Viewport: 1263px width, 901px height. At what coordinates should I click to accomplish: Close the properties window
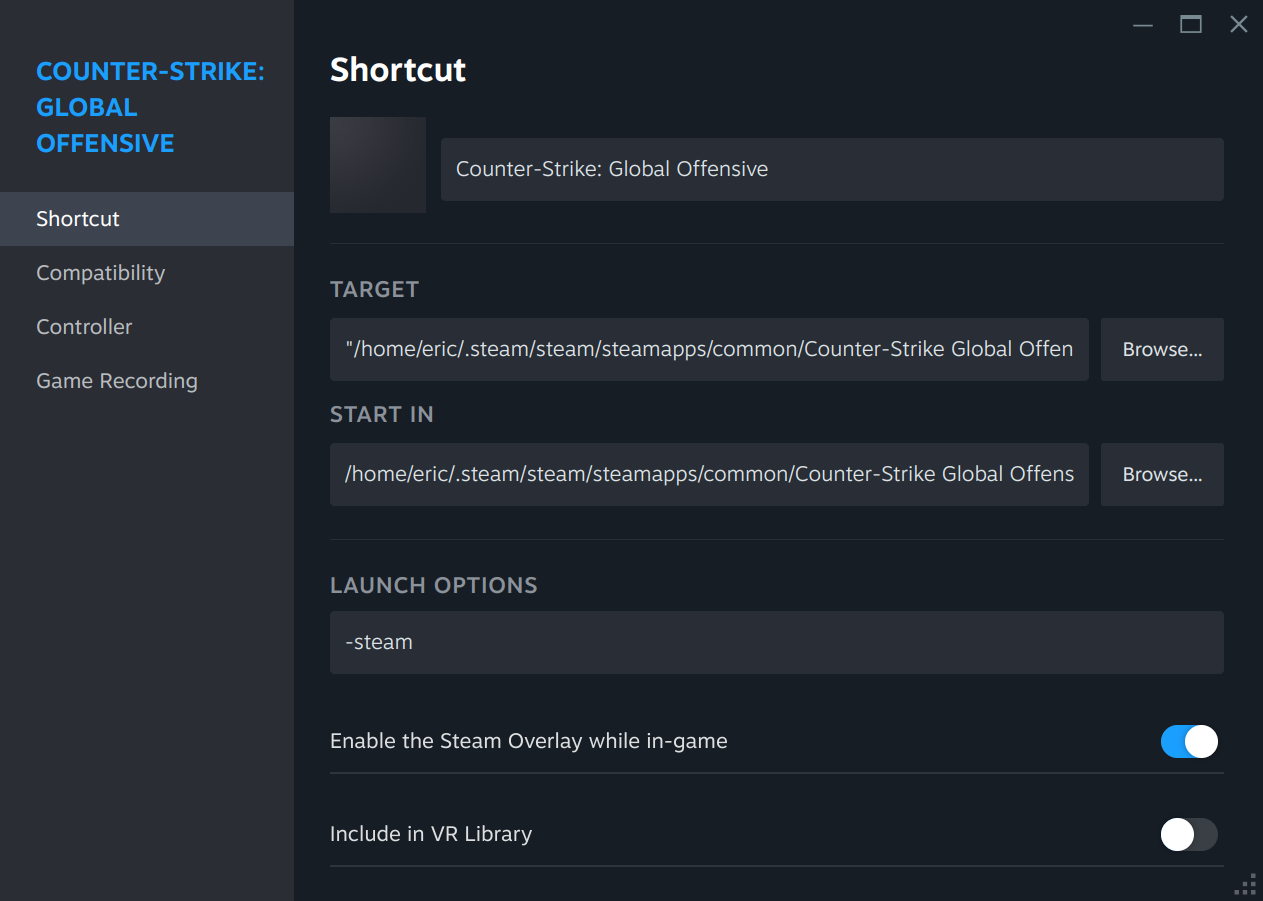[1239, 25]
